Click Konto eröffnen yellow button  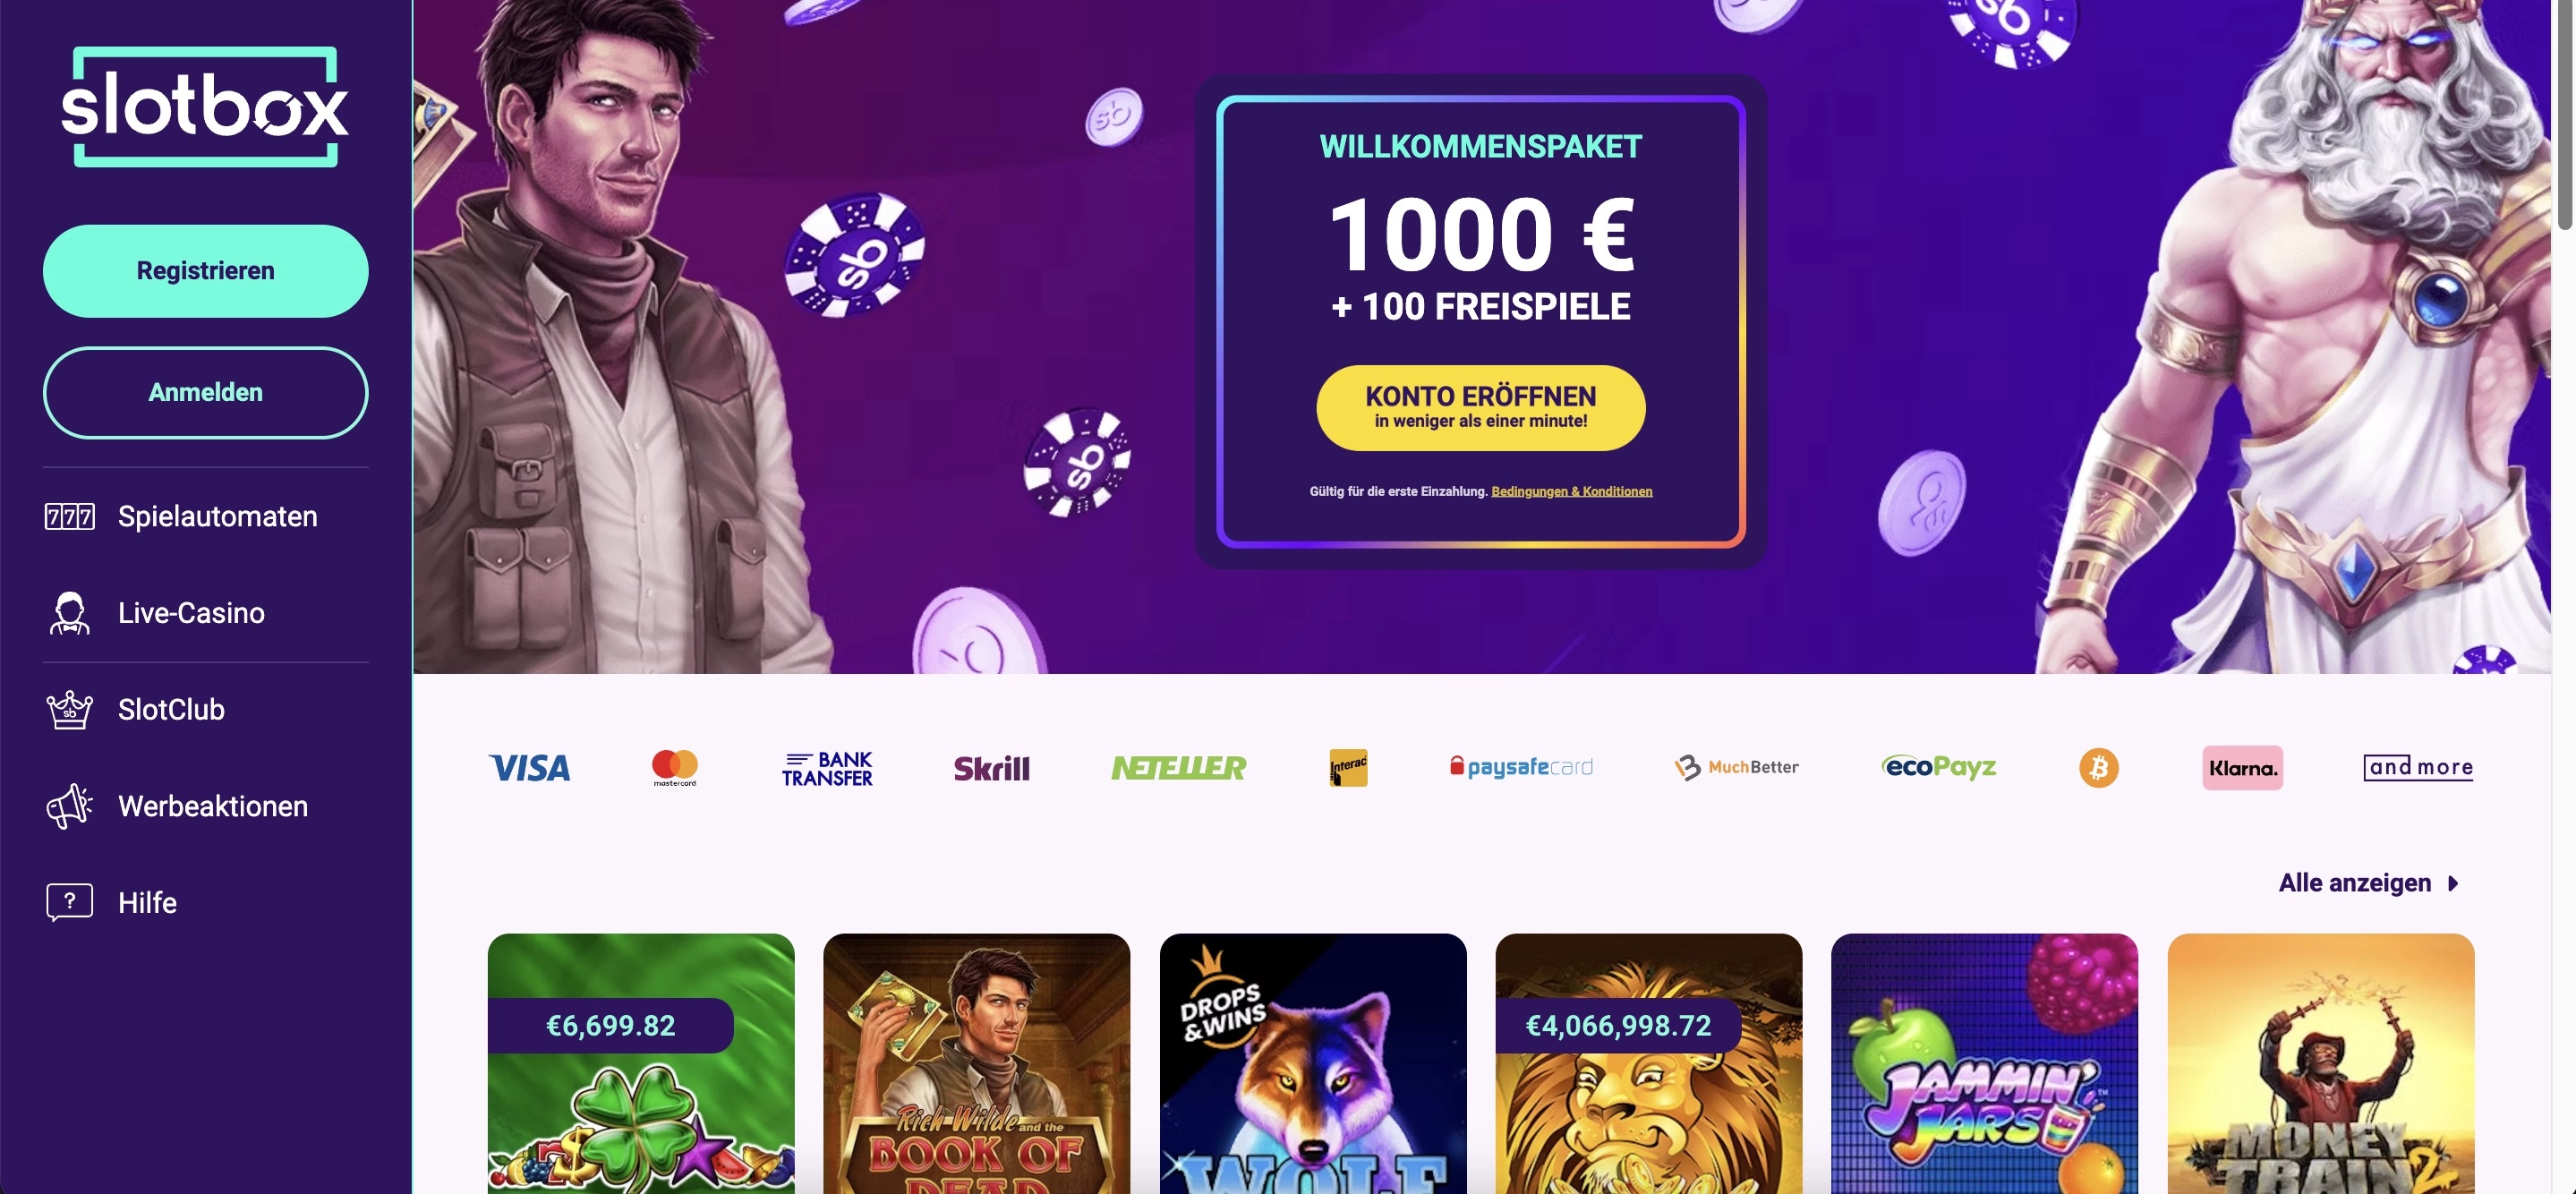1480,408
